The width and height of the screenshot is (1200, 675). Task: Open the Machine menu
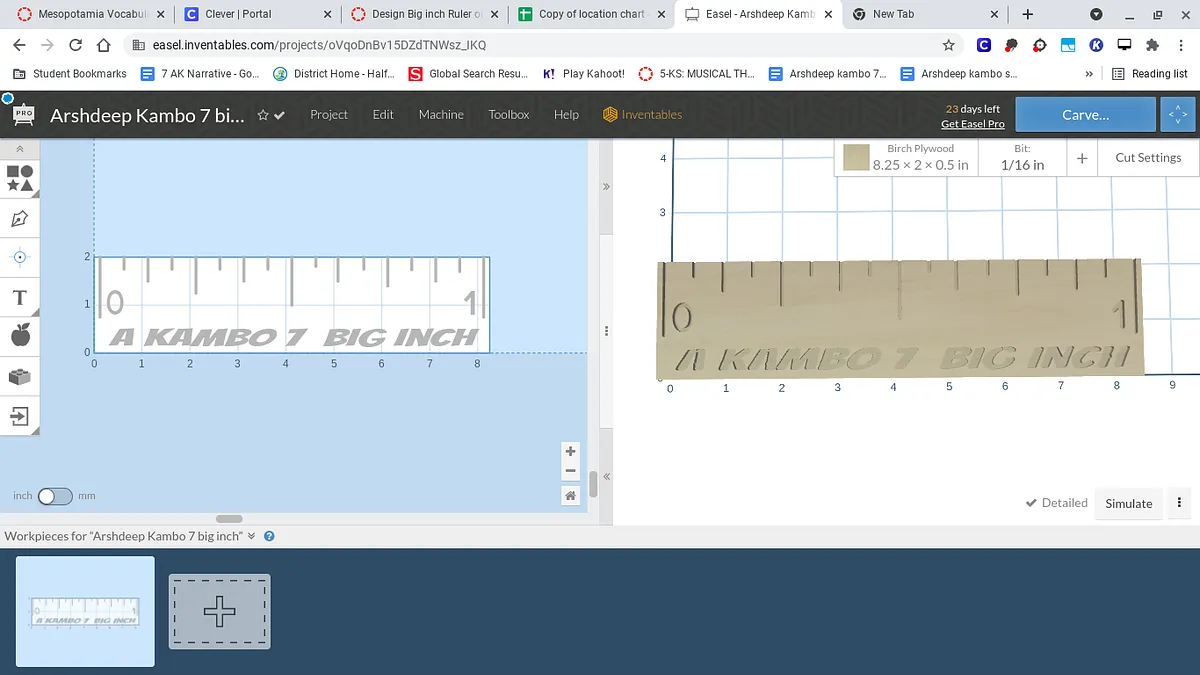click(441, 115)
